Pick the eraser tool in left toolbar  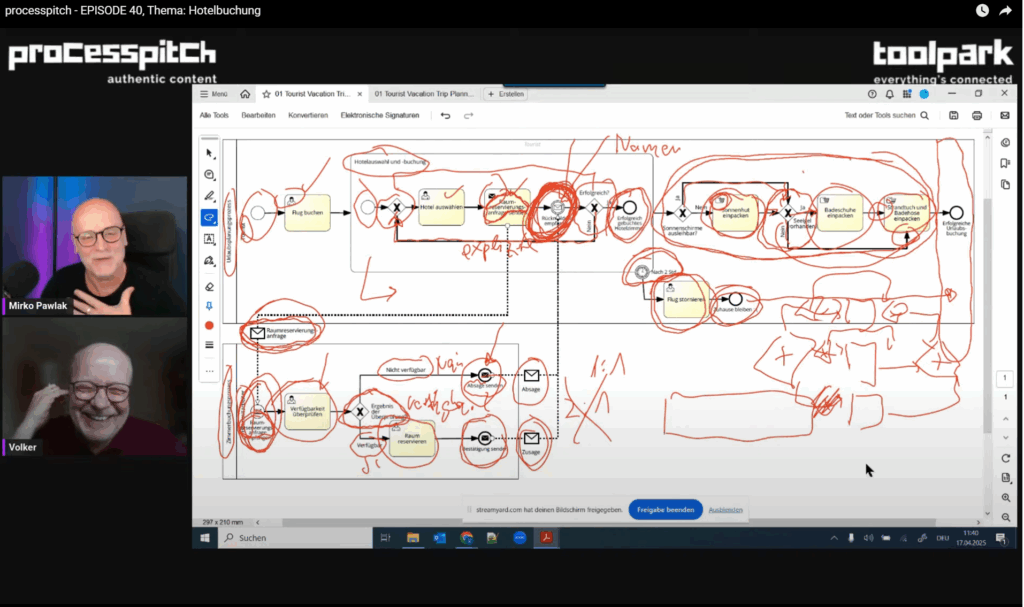[209, 285]
